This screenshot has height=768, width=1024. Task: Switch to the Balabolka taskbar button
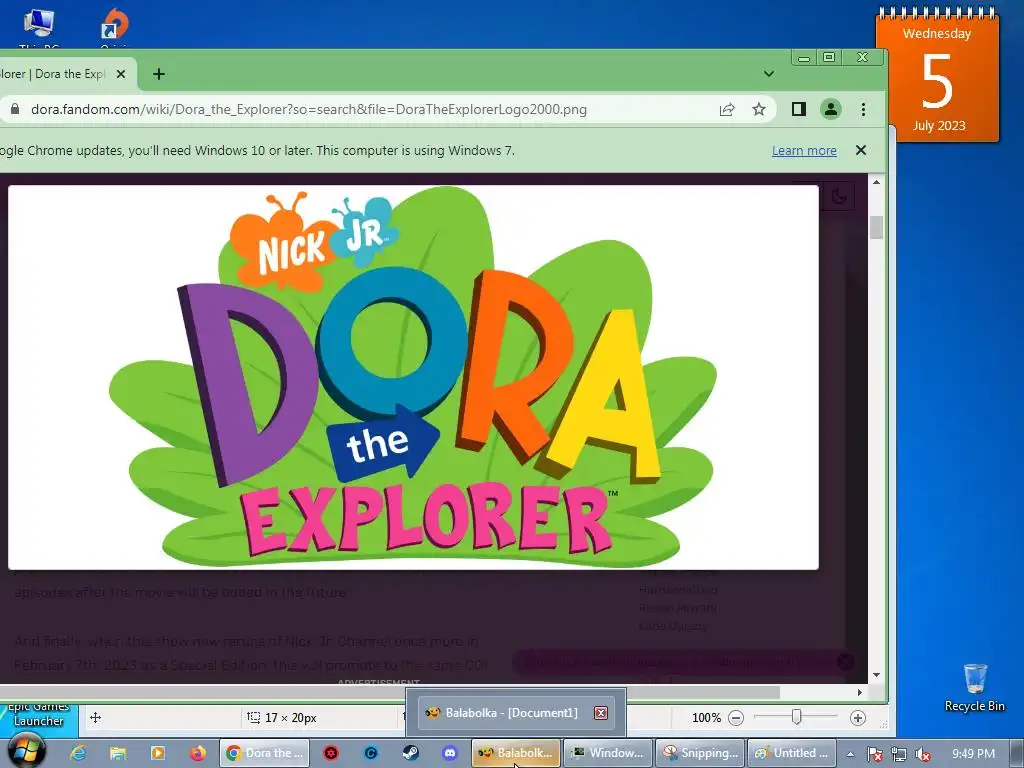(516, 753)
